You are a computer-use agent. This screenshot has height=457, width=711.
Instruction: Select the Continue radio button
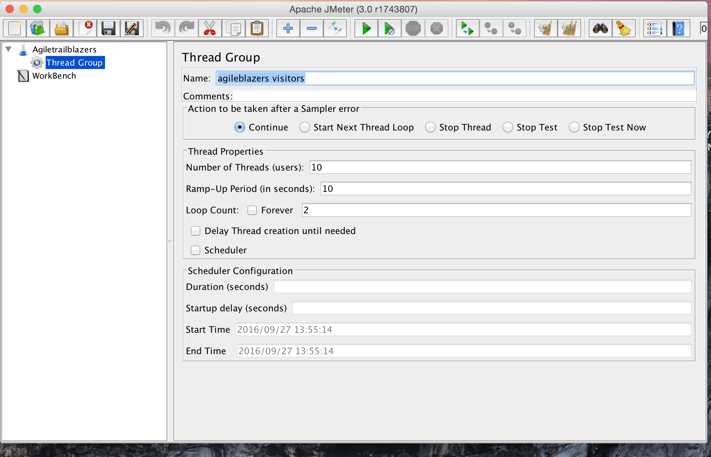pos(239,127)
